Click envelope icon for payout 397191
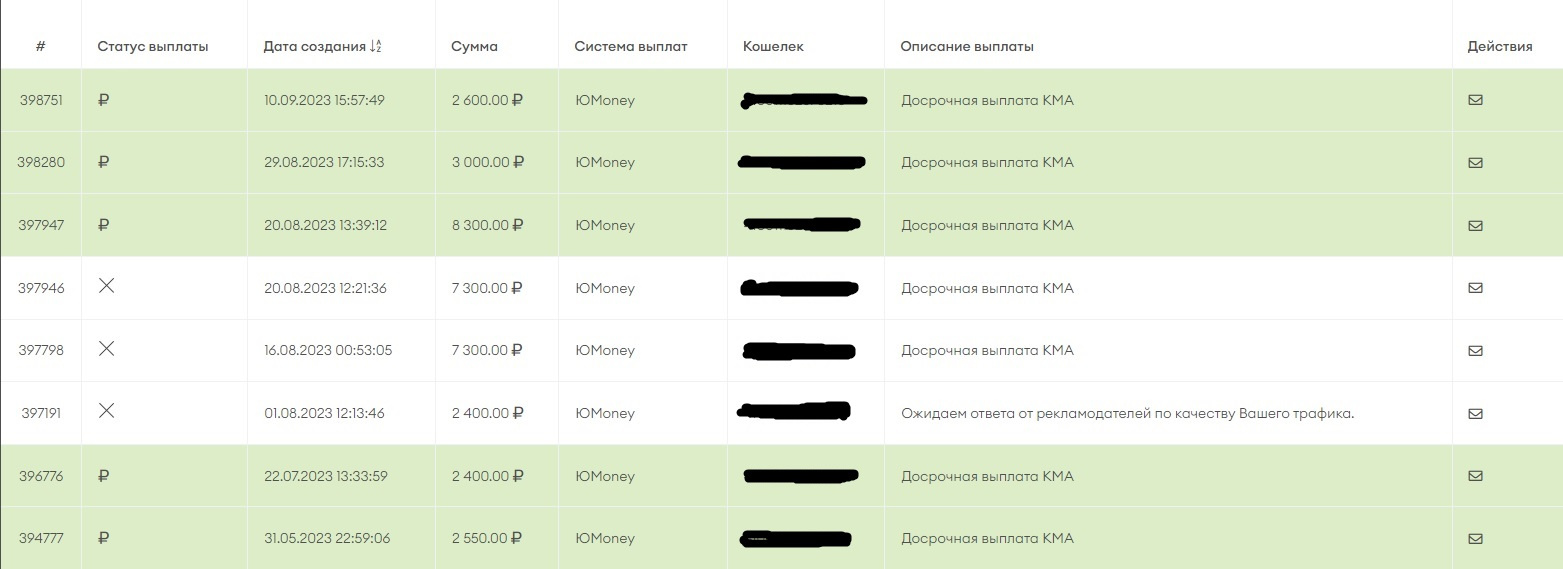The image size is (1563, 569). tap(1475, 413)
